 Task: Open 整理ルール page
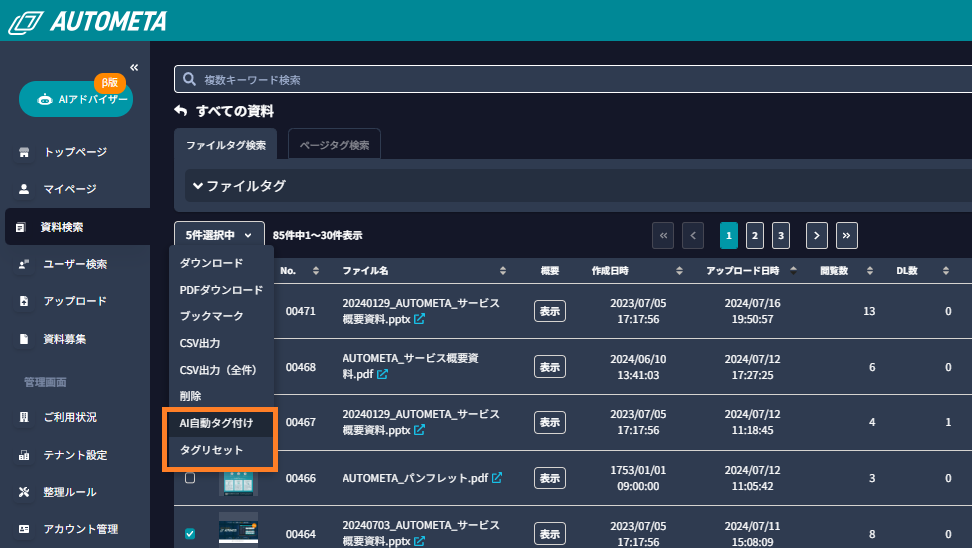click(x=70, y=492)
